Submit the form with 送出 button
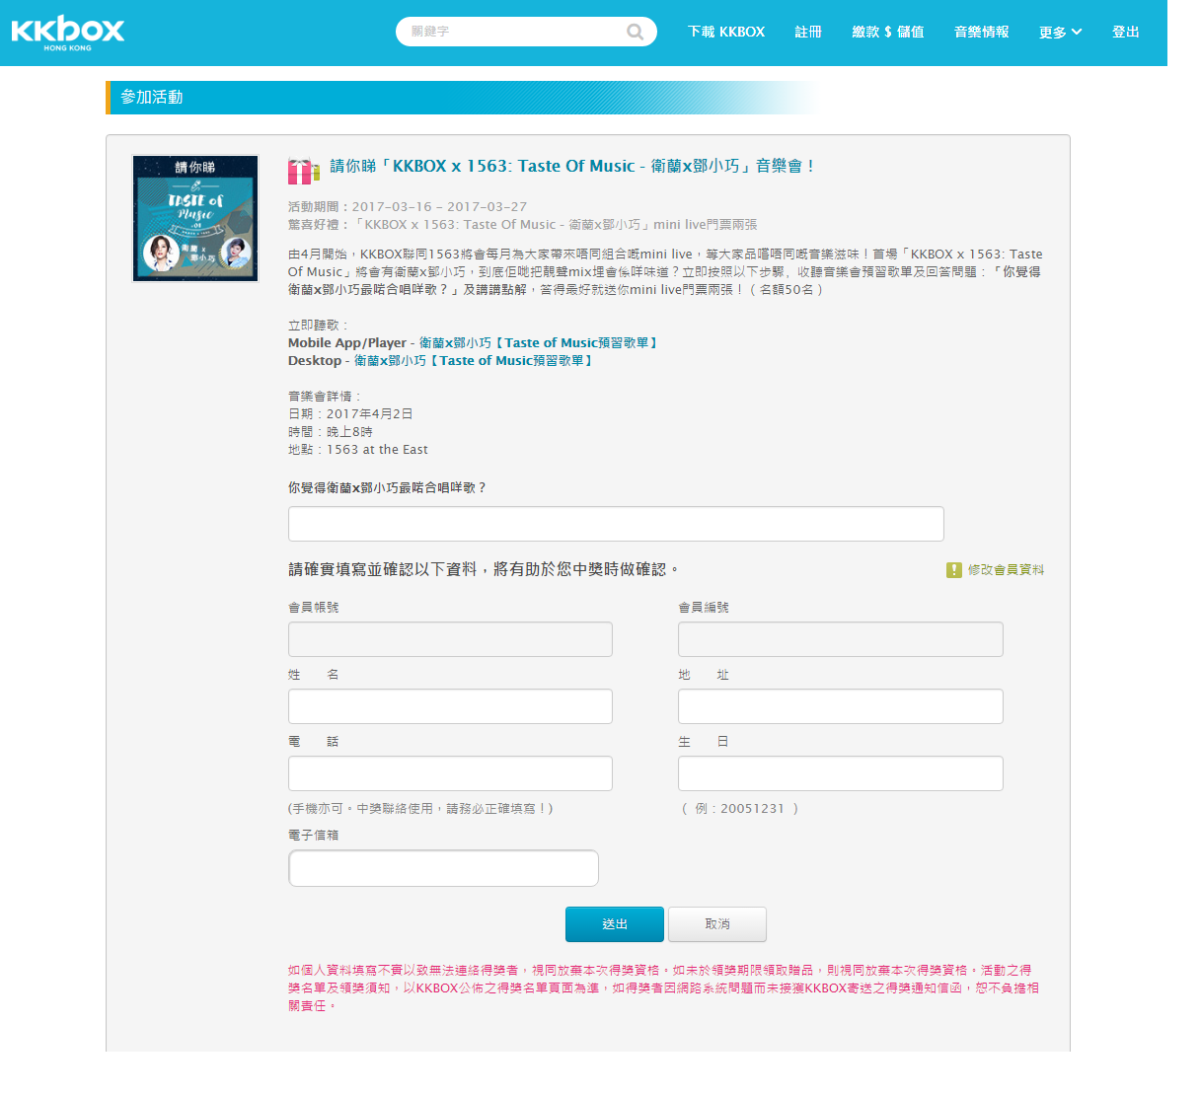The width and height of the screenshot is (1200, 1097). [614, 924]
